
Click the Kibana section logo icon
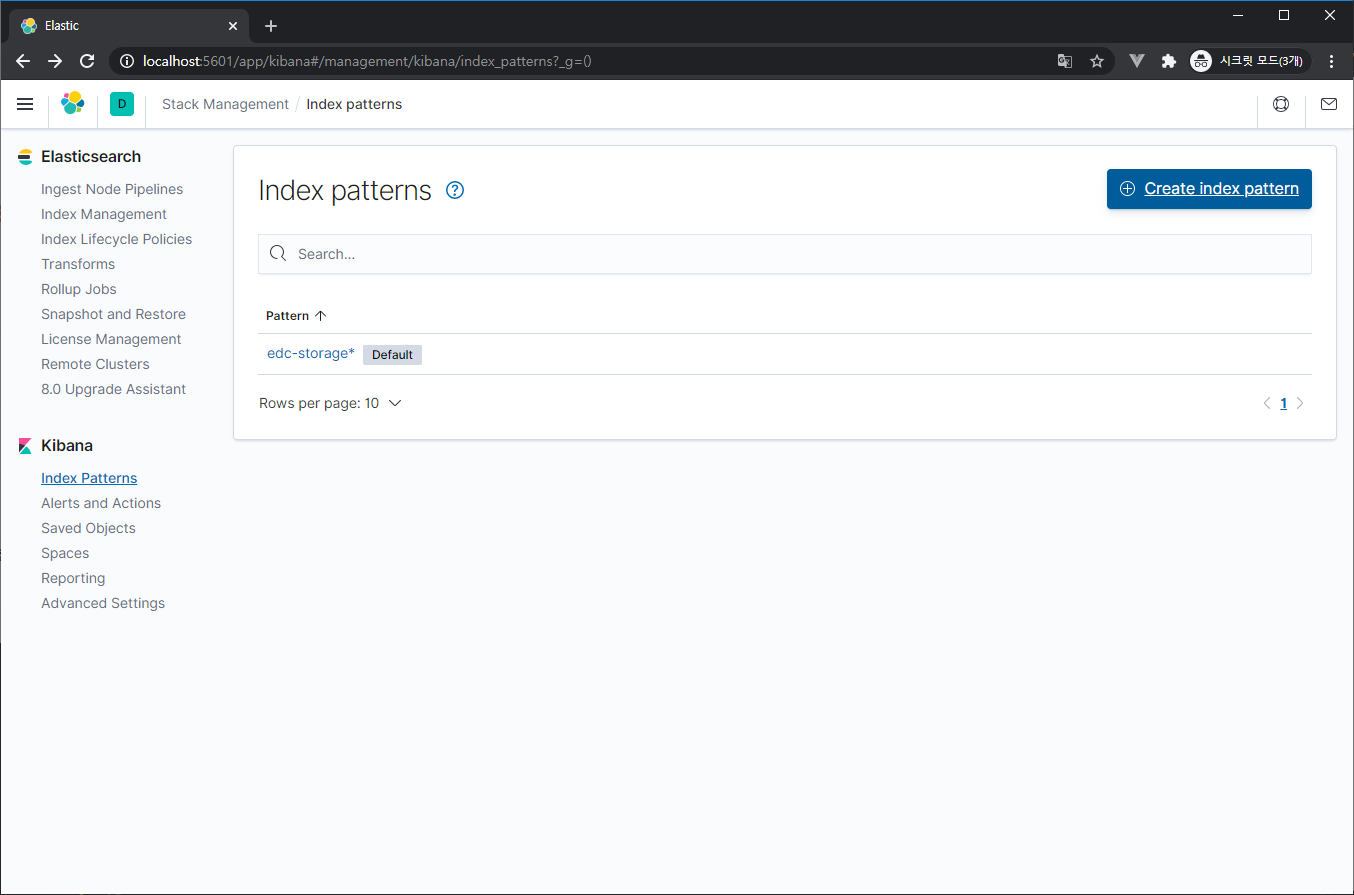click(25, 446)
